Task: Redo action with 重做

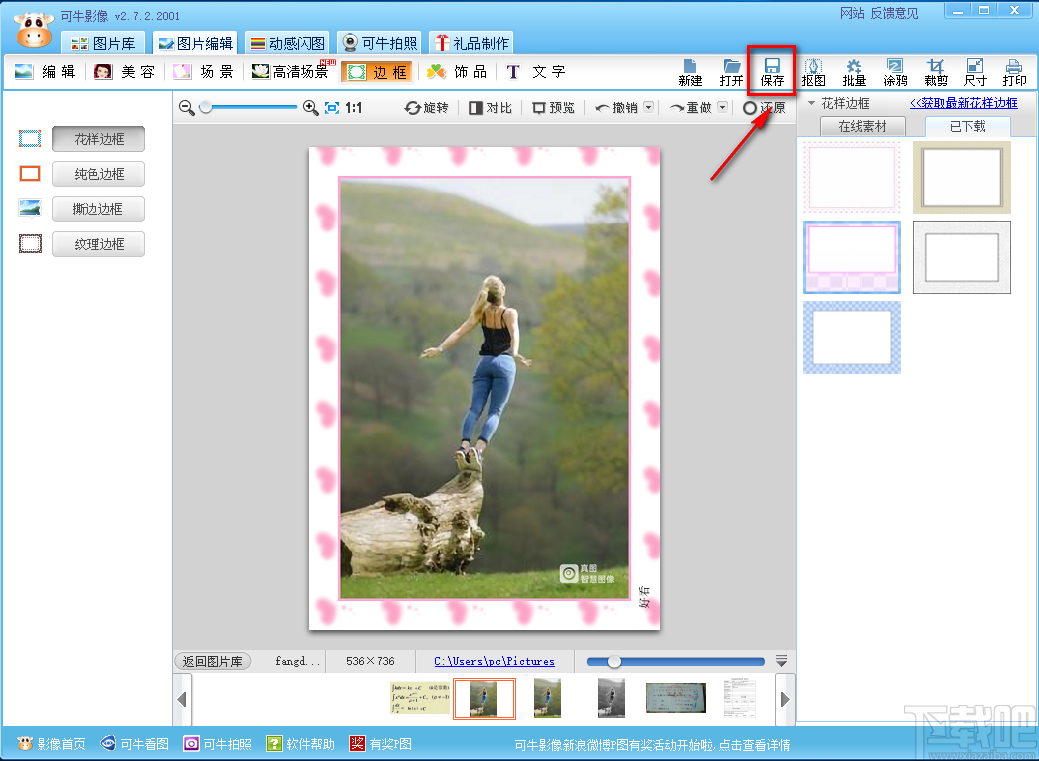Action: [x=690, y=108]
